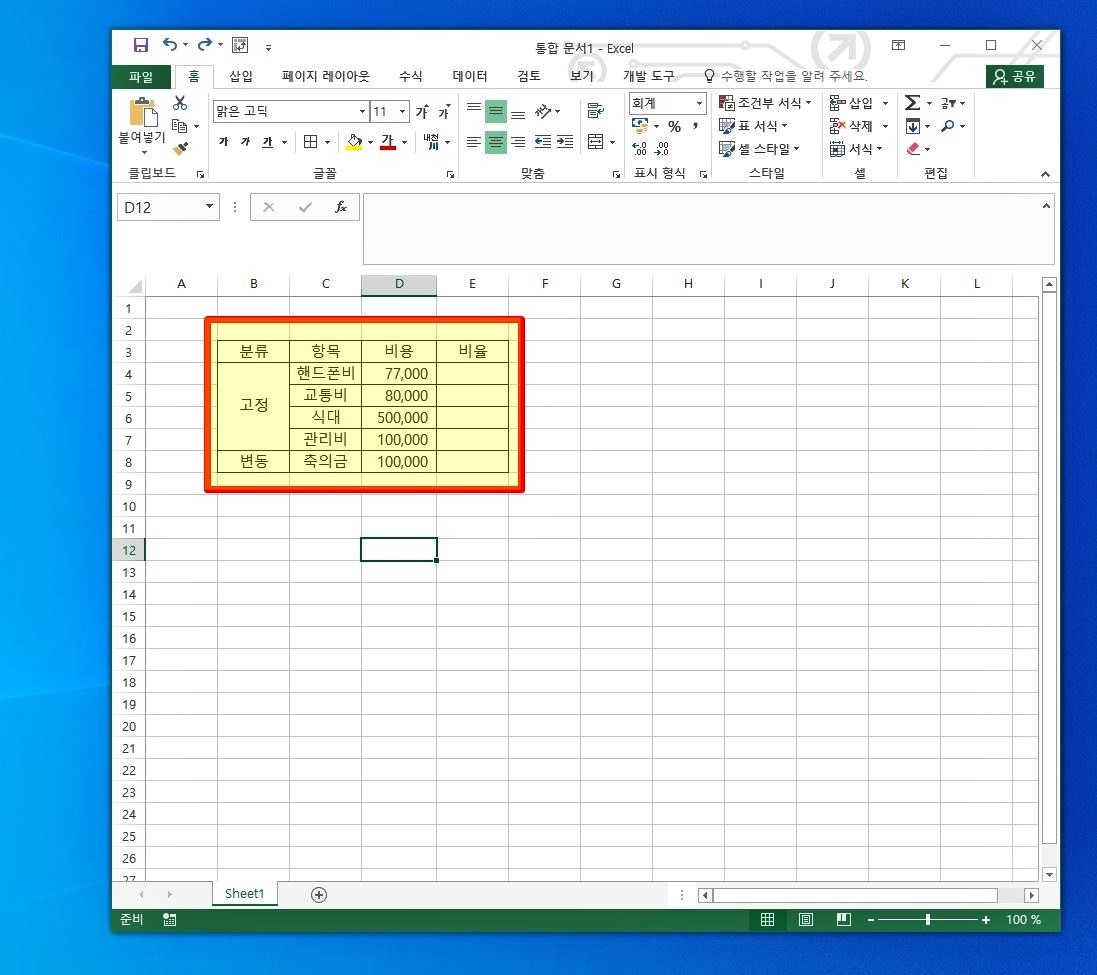Select the Sheet1 tab
The image size is (1097, 975).
pyautogui.click(x=244, y=893)
